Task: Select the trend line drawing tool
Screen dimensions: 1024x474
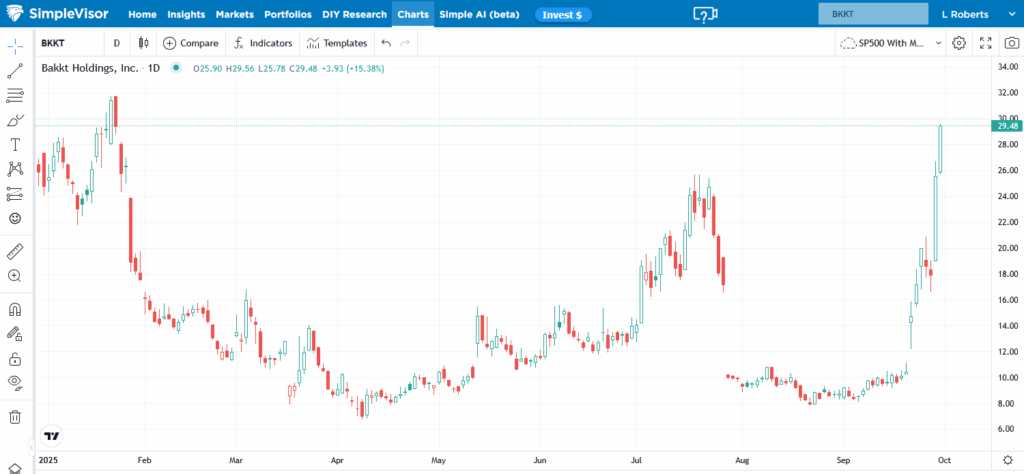Action: pyautogui.click(x=15, y=71)
